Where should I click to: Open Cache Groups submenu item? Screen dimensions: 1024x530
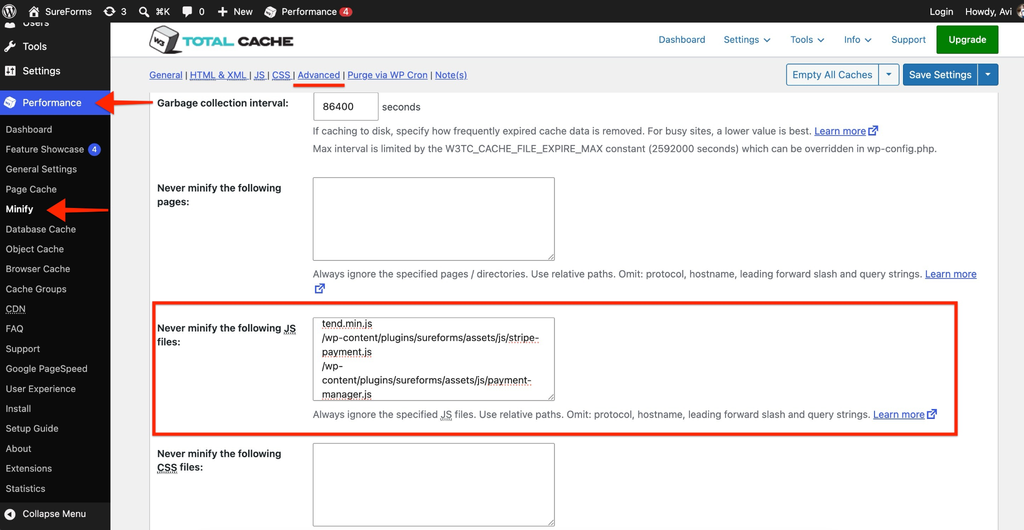(x=36, y=289)
